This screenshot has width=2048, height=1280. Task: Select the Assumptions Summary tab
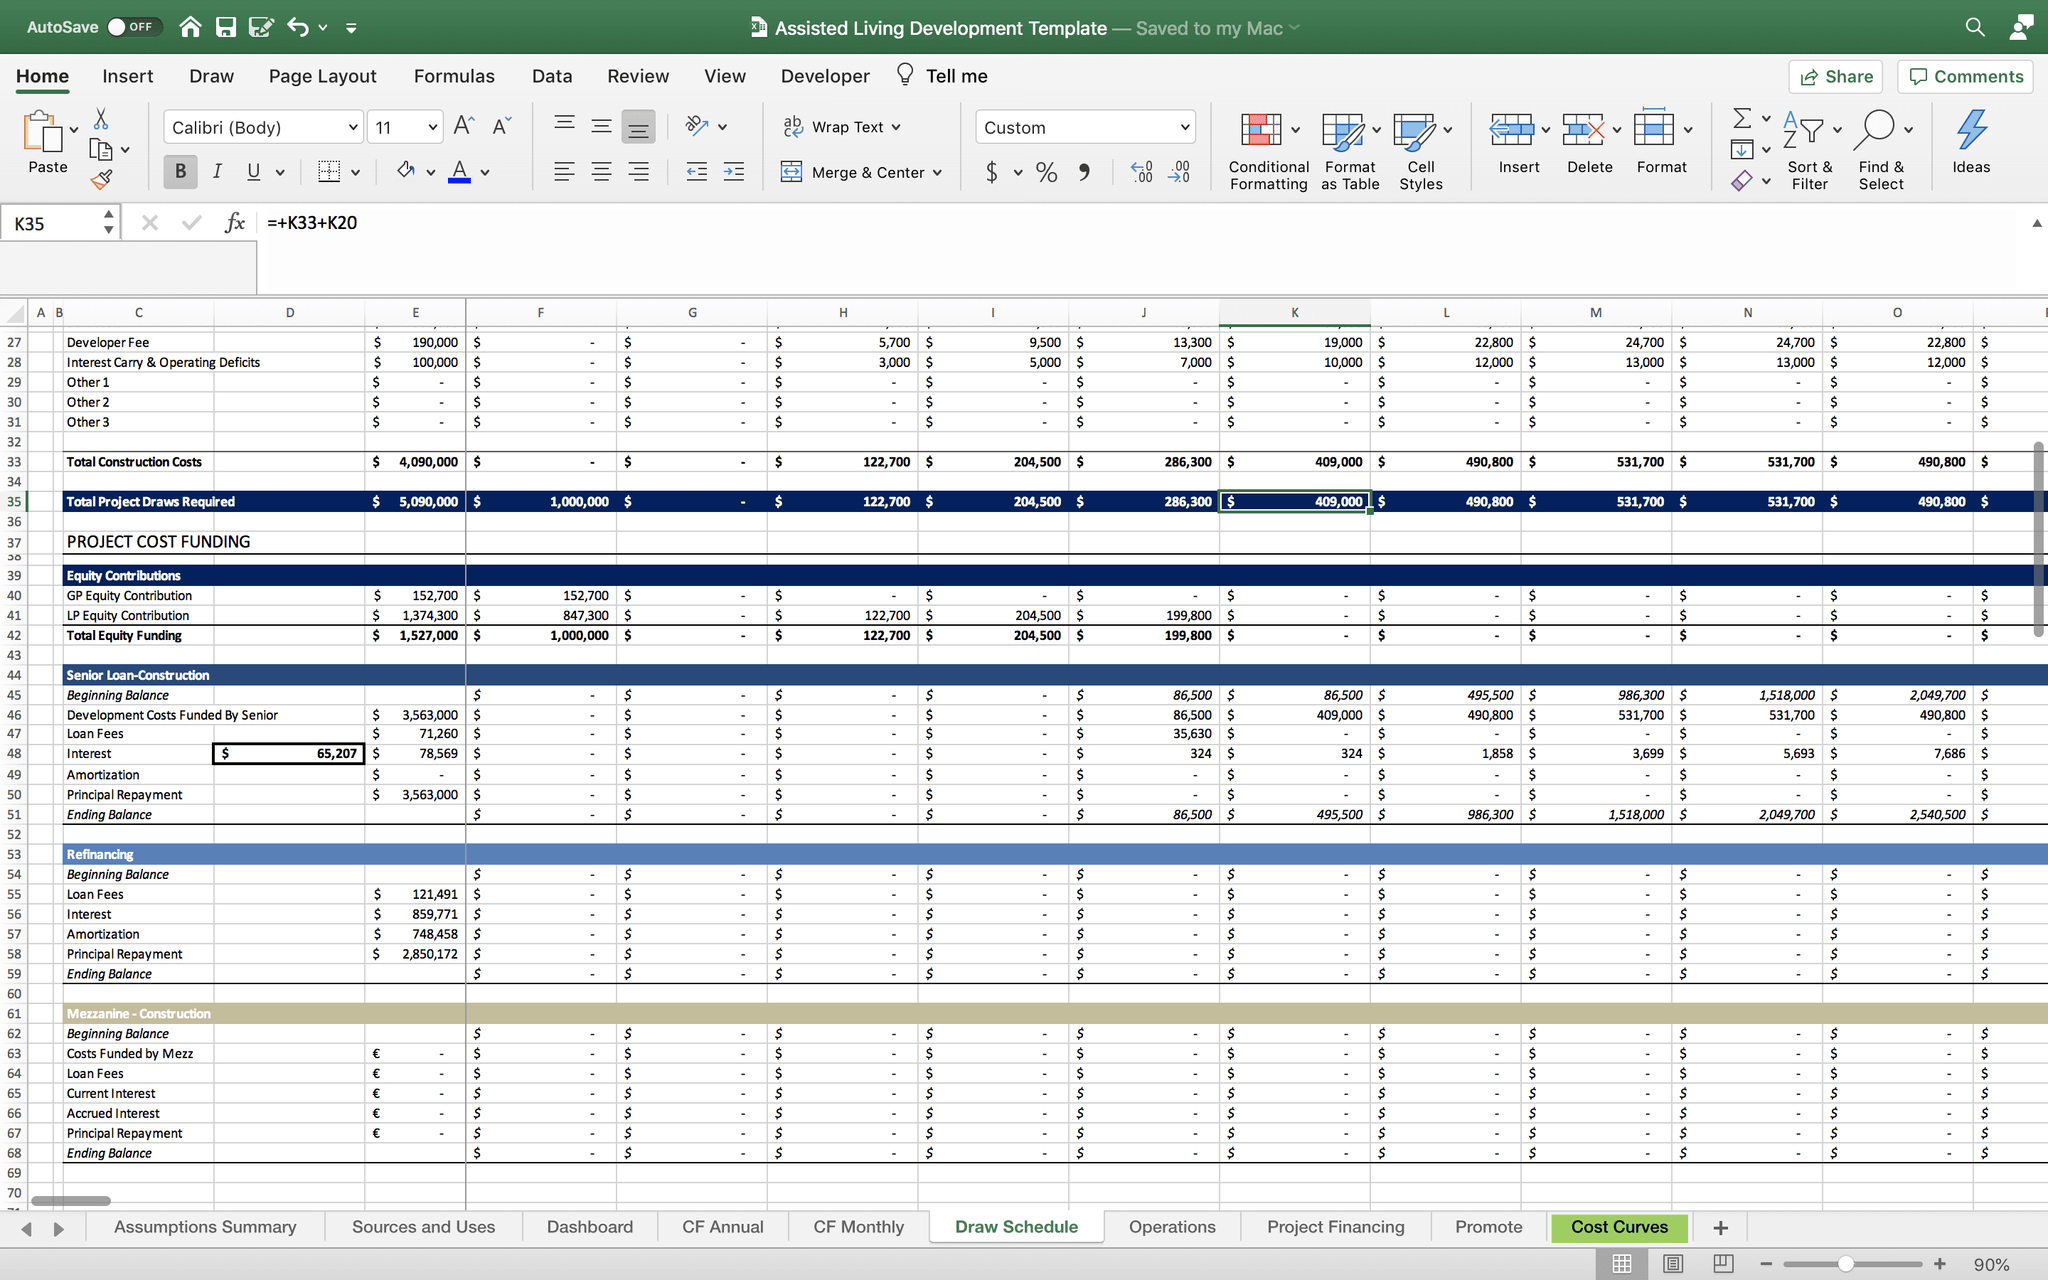205,1227
